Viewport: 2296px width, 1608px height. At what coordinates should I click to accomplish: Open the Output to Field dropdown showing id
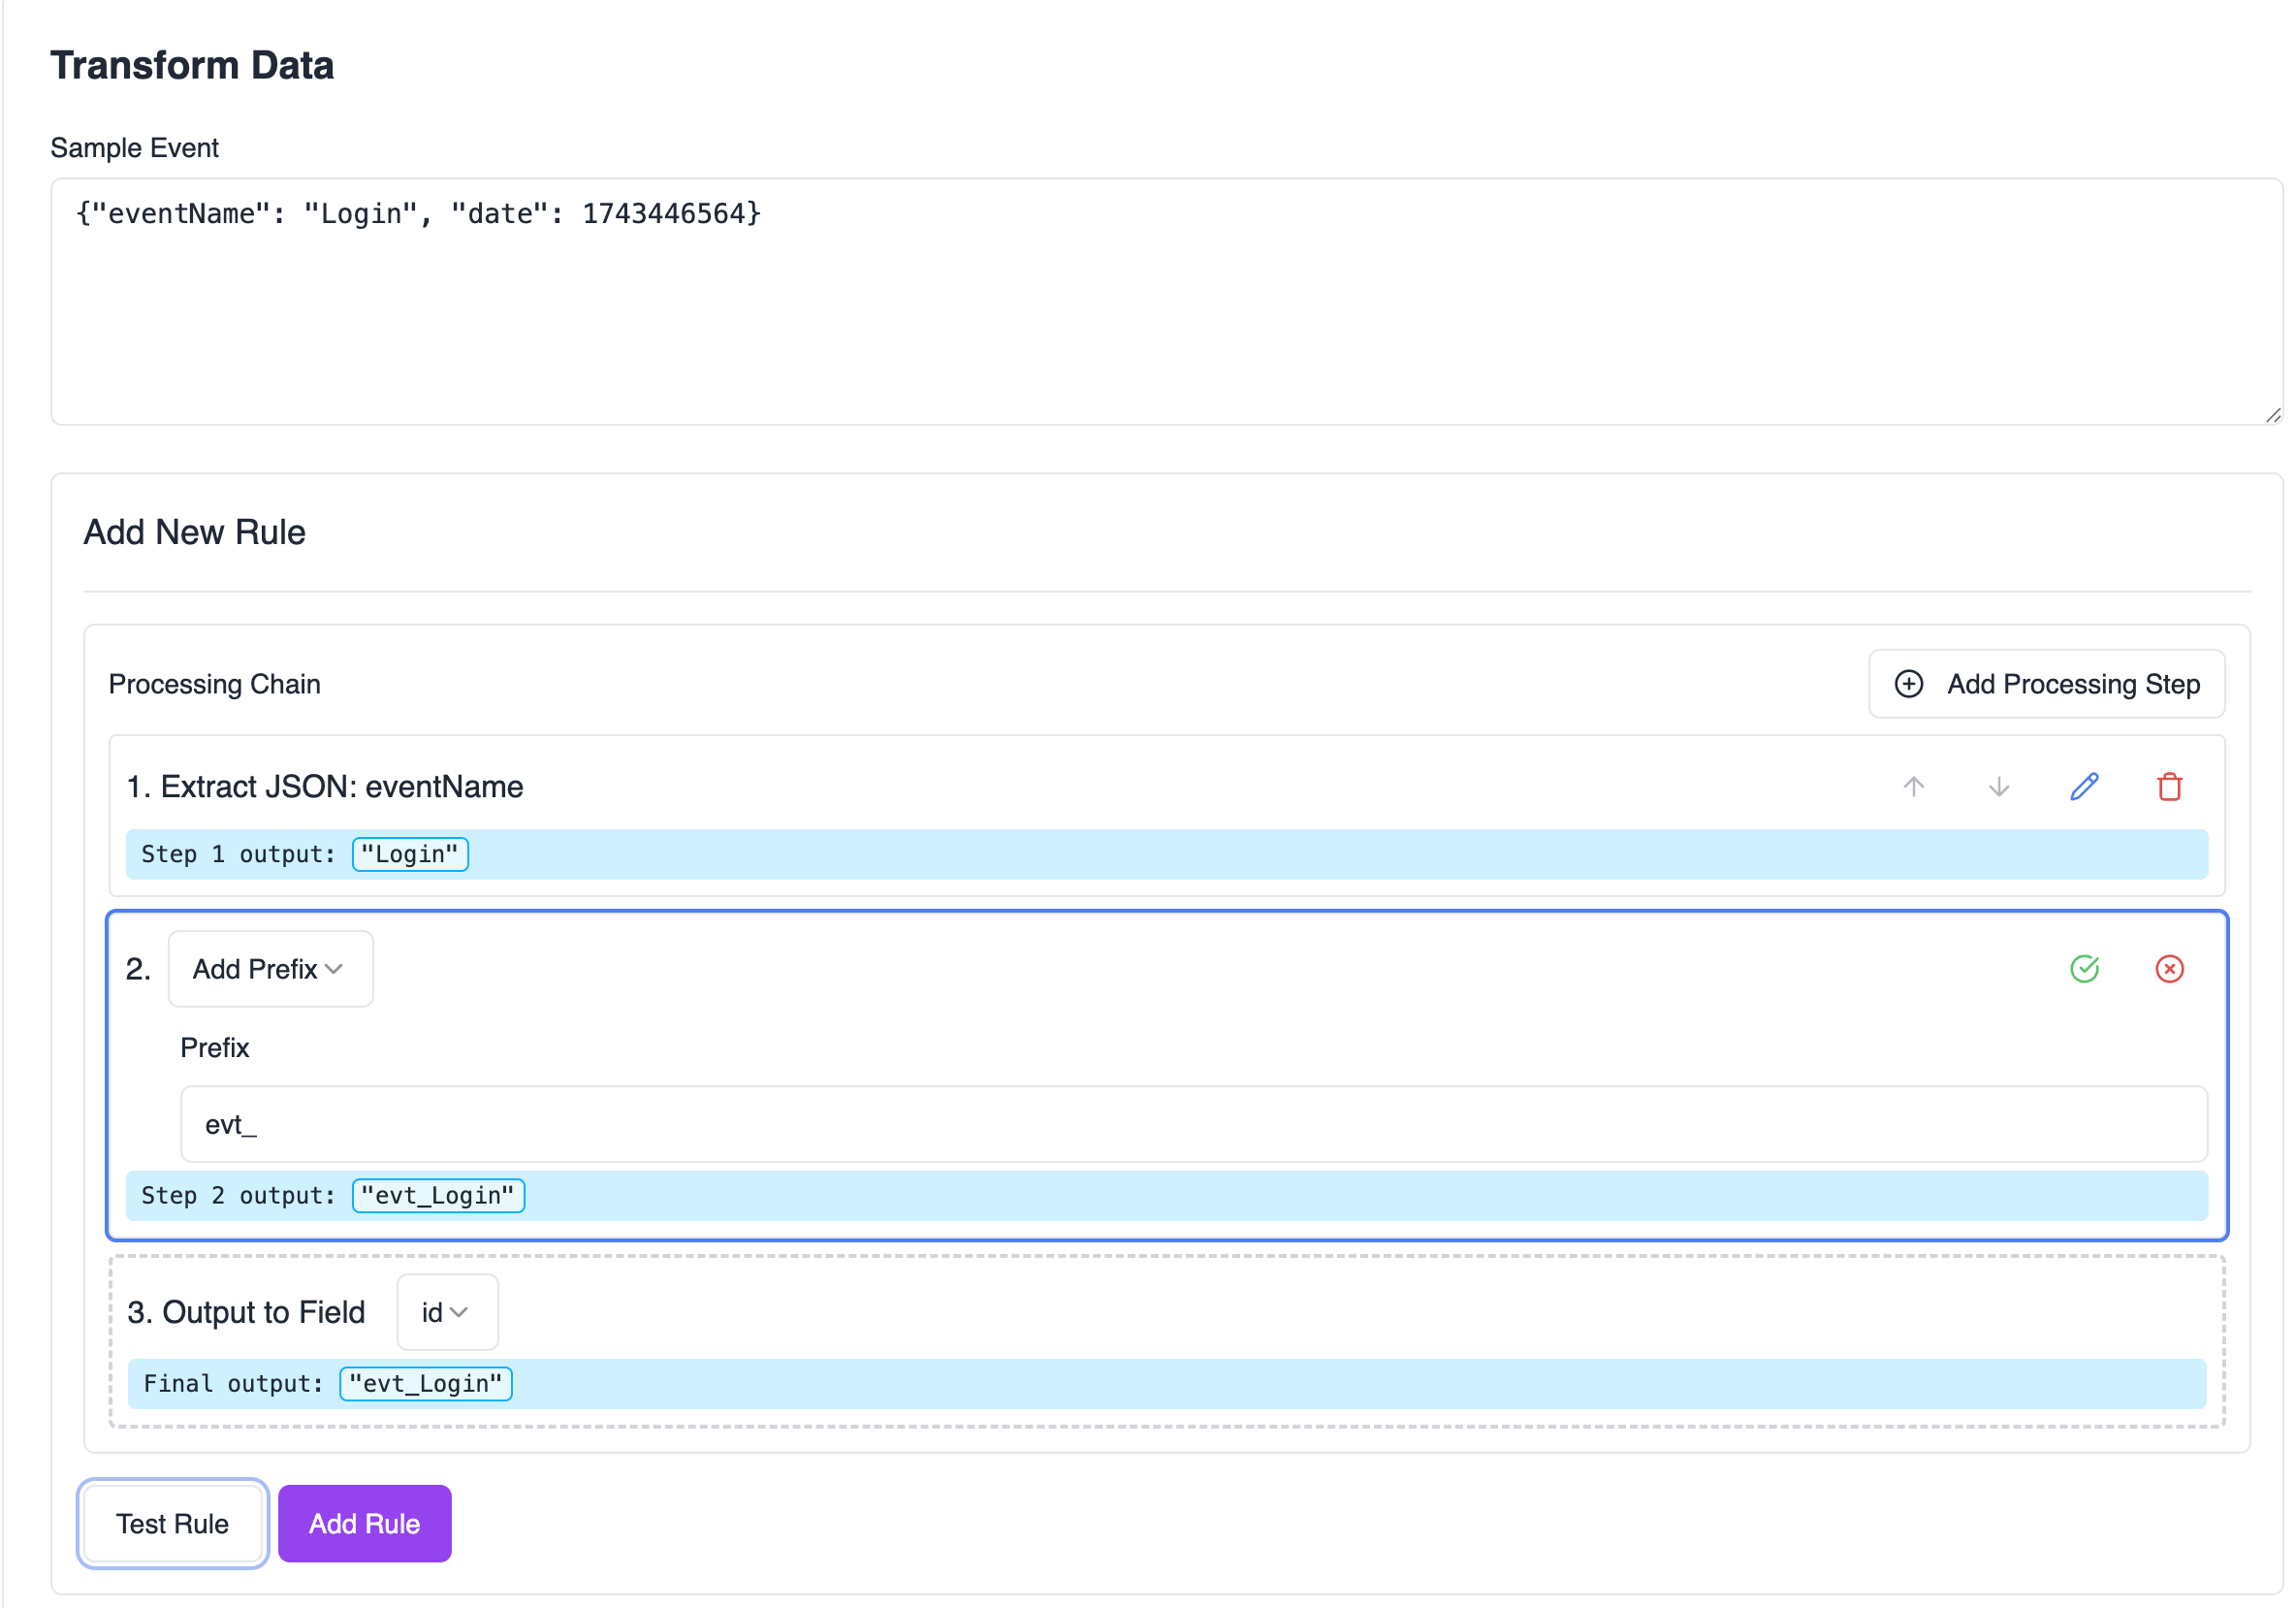pos(446,1312)
